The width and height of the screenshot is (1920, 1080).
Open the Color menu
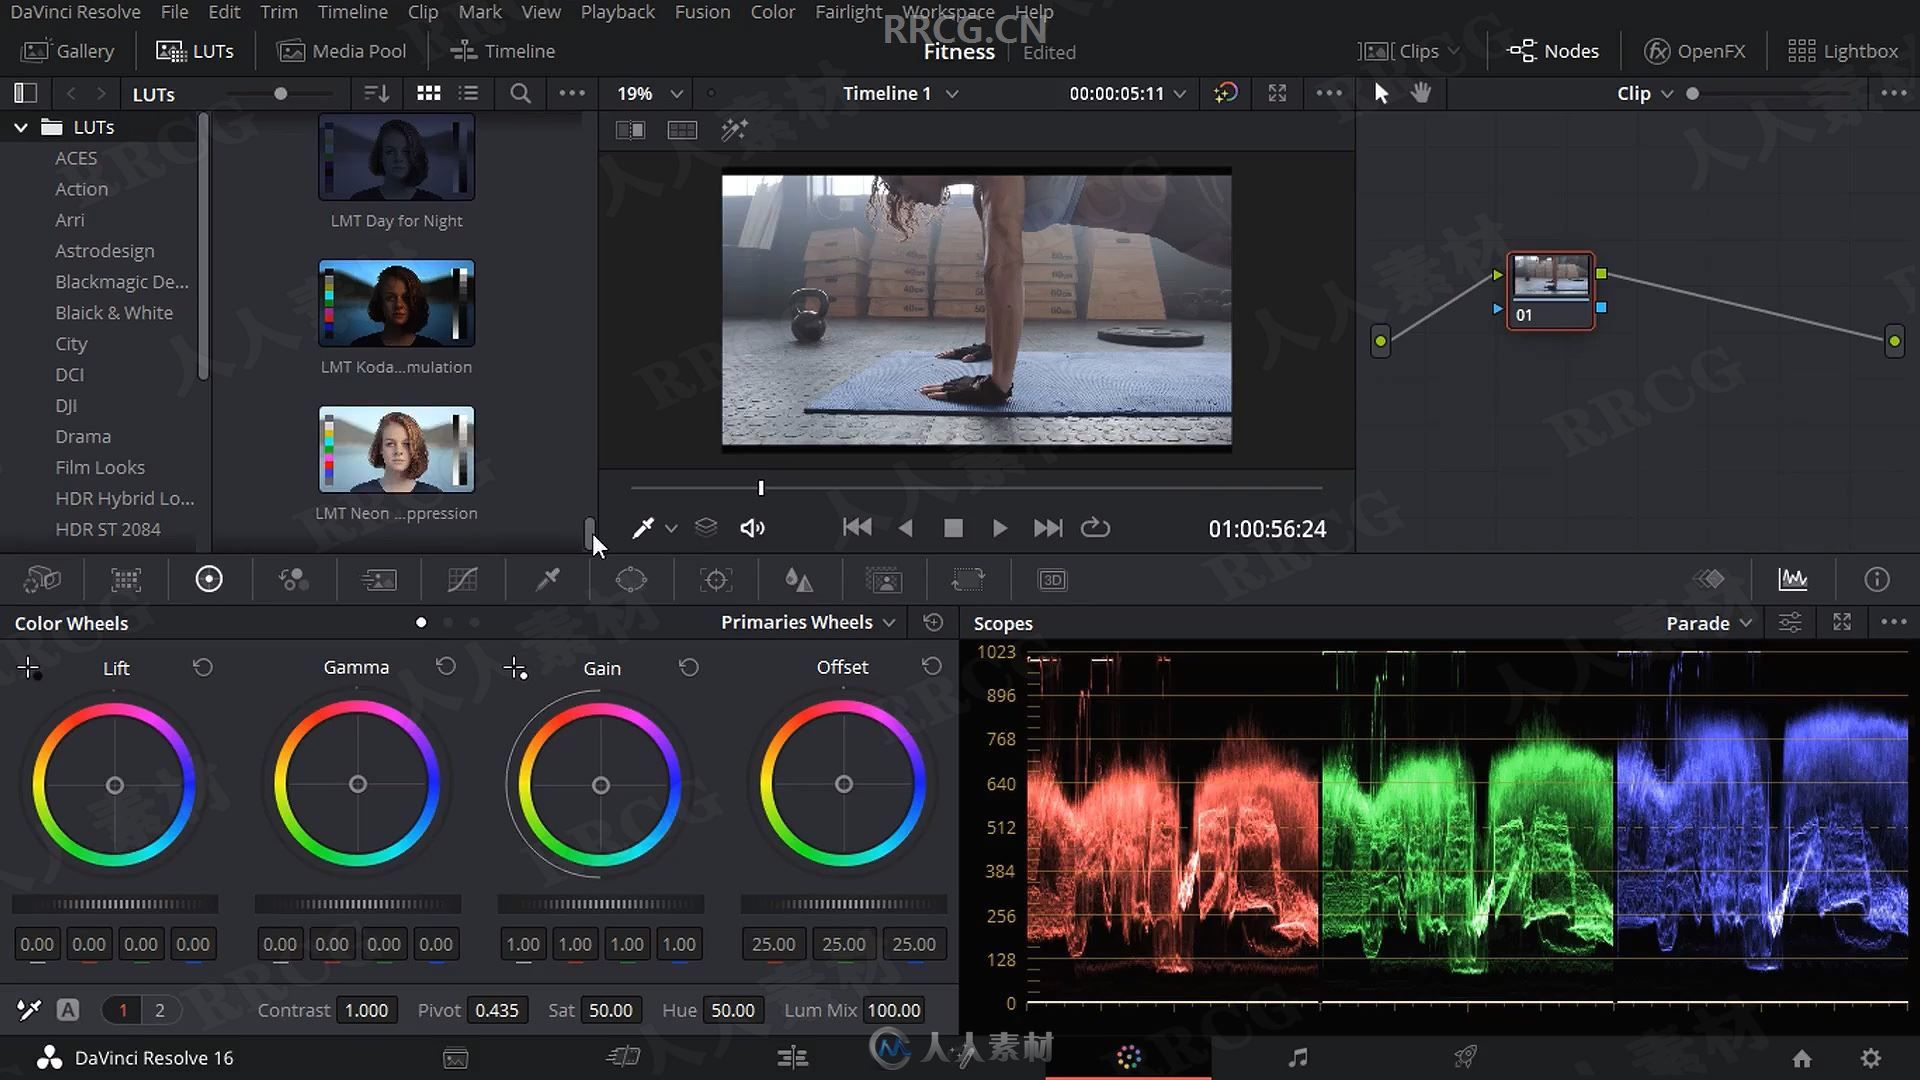coord(773,12)
